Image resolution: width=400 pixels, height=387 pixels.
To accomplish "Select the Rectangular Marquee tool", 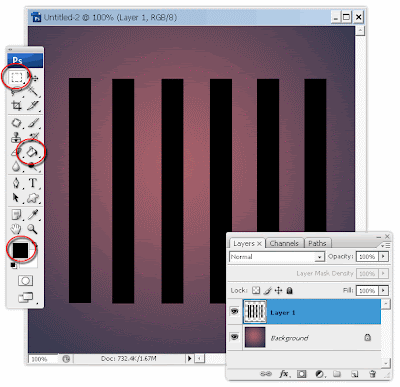I will pyautogui.click(x=16, y=77).
